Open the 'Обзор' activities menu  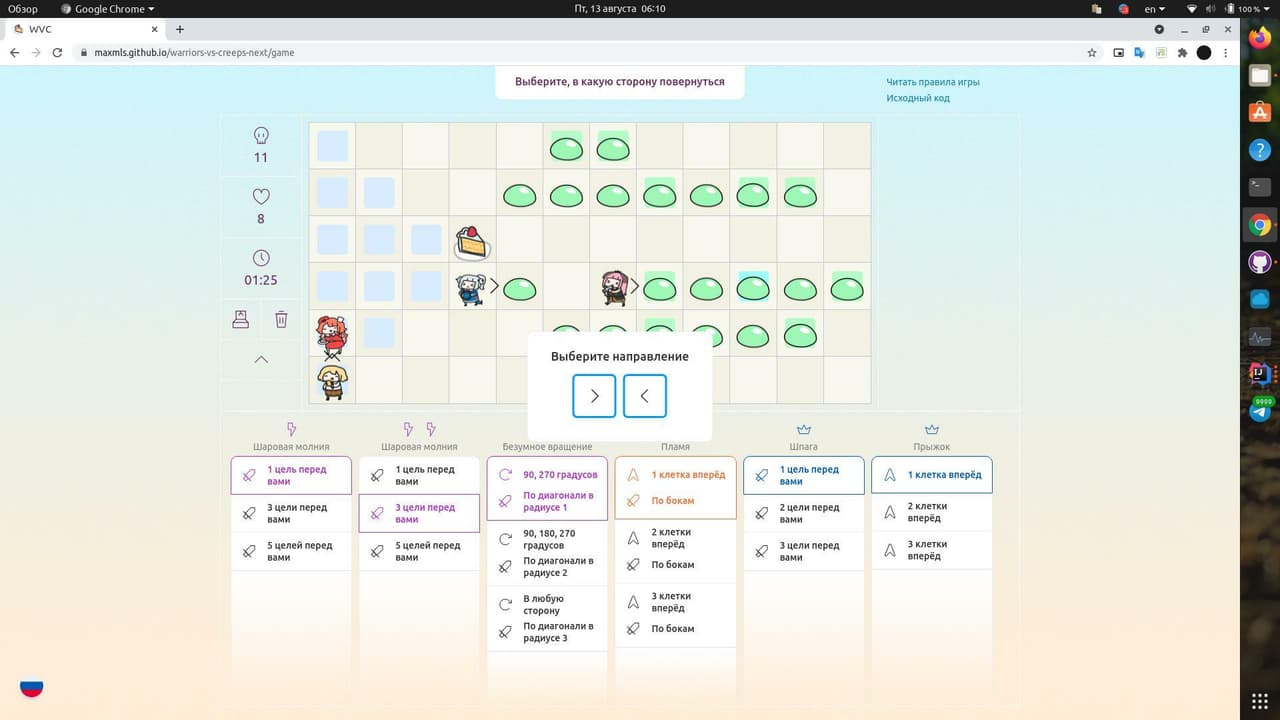[x=23, y=8]
